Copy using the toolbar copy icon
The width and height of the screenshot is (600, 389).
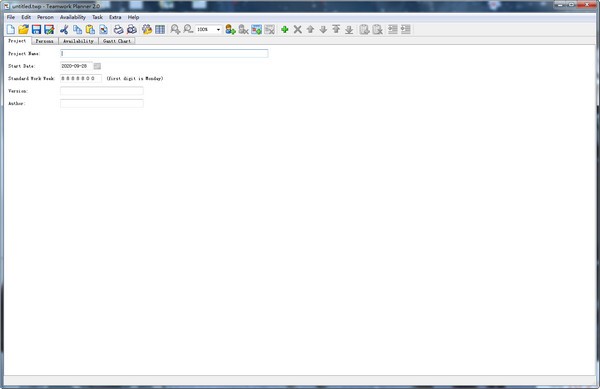(77, 29)
